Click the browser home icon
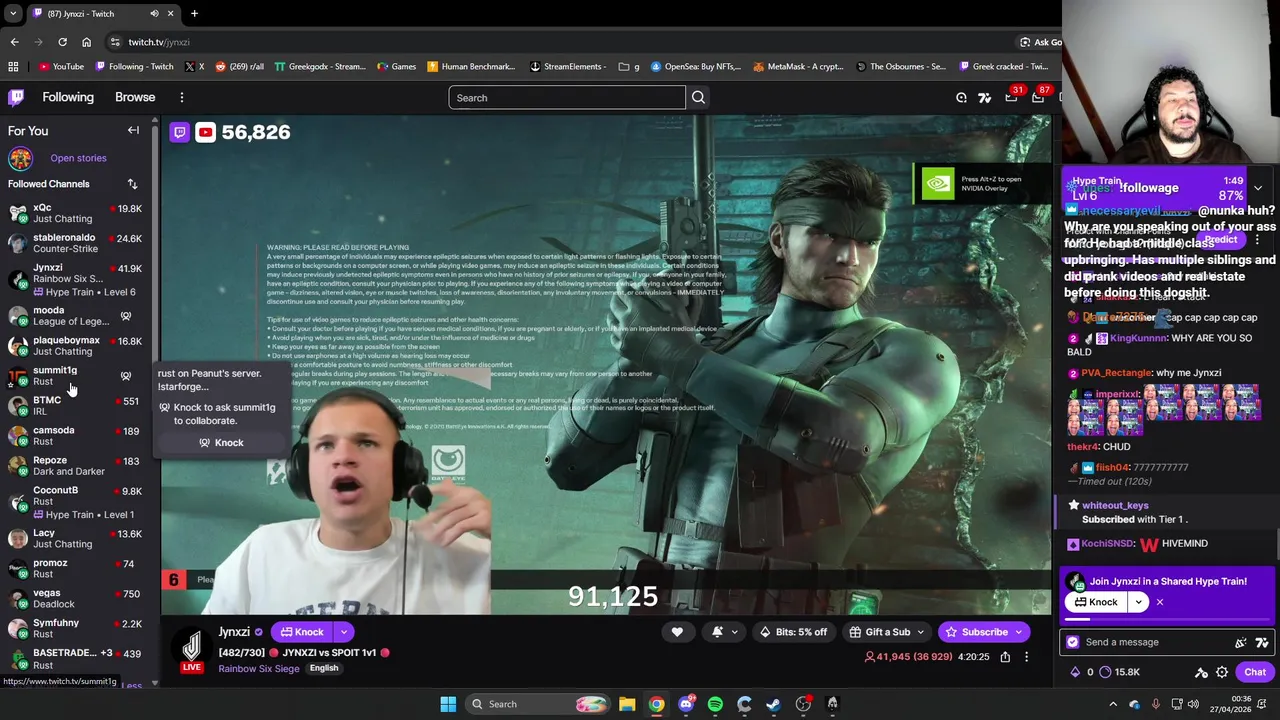The image size is (1280, 720). [86, 42]
